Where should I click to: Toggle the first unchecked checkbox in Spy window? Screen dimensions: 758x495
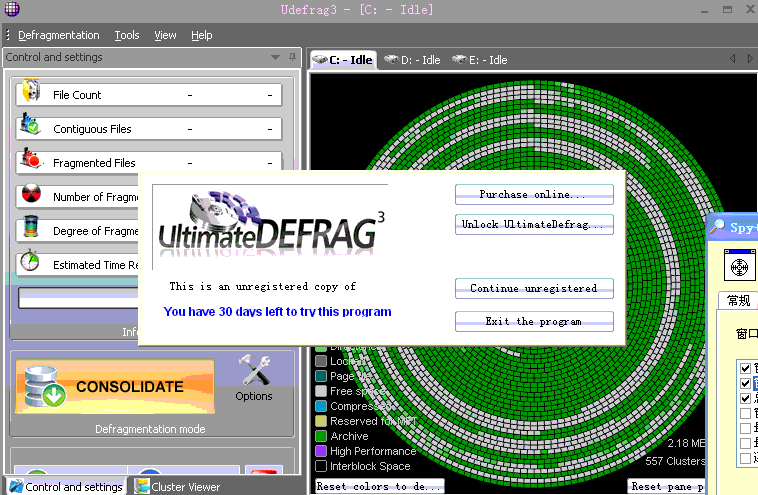coord(745,413)
